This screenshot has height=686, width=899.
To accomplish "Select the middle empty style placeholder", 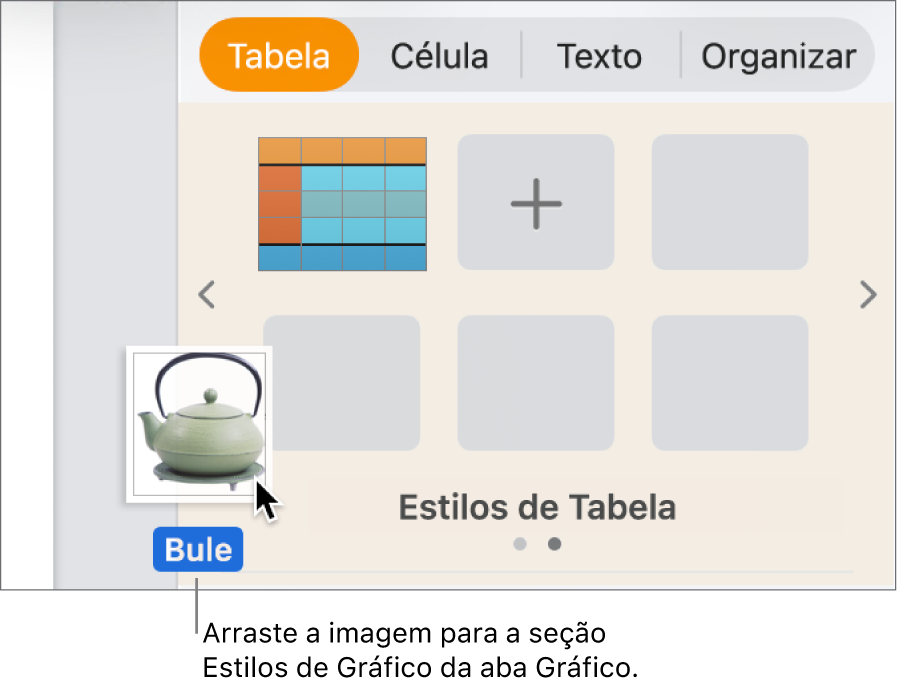I will pyautogui.click(x=536, y=382).
